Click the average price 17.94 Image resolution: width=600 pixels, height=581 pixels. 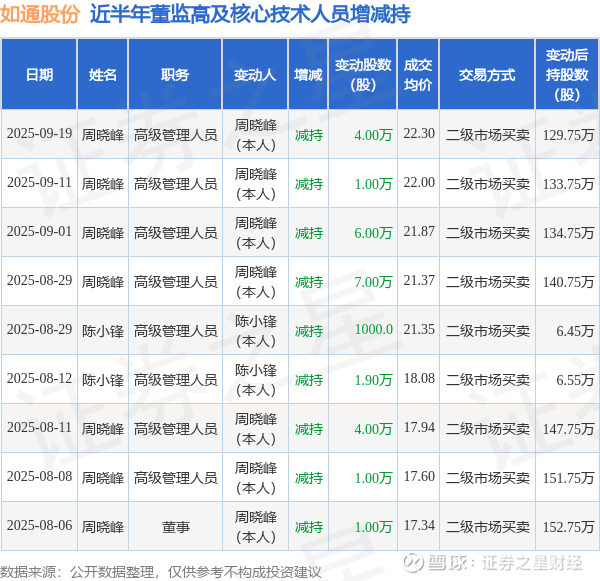[x=419, y=428]
